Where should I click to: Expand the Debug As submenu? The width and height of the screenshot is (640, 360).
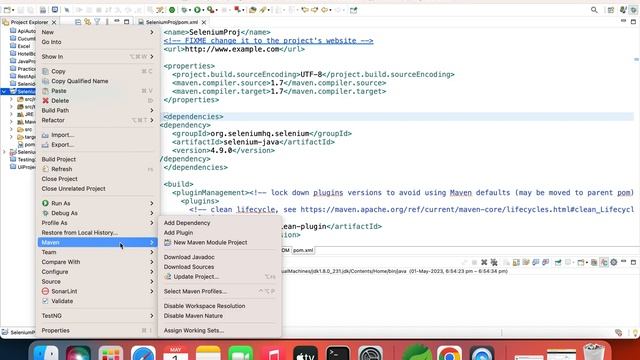coord(152,213)
